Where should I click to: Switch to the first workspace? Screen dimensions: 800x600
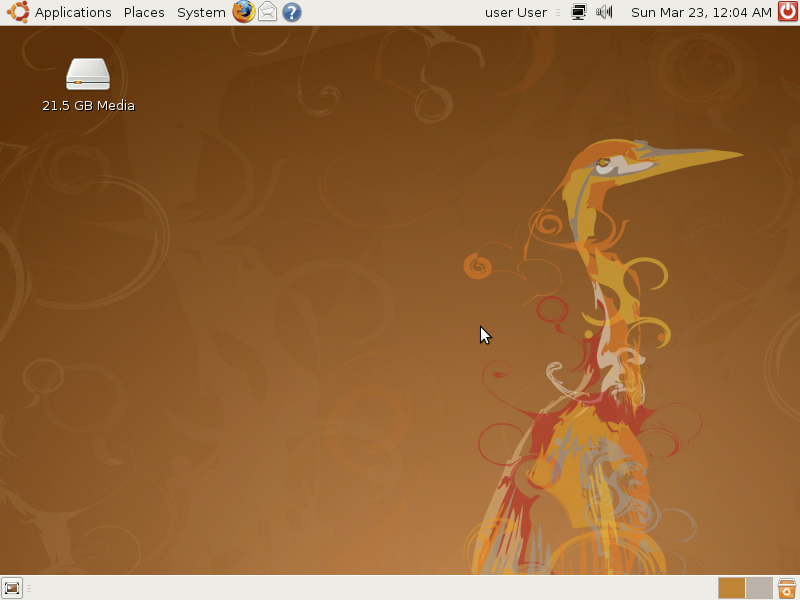(732, 588)
